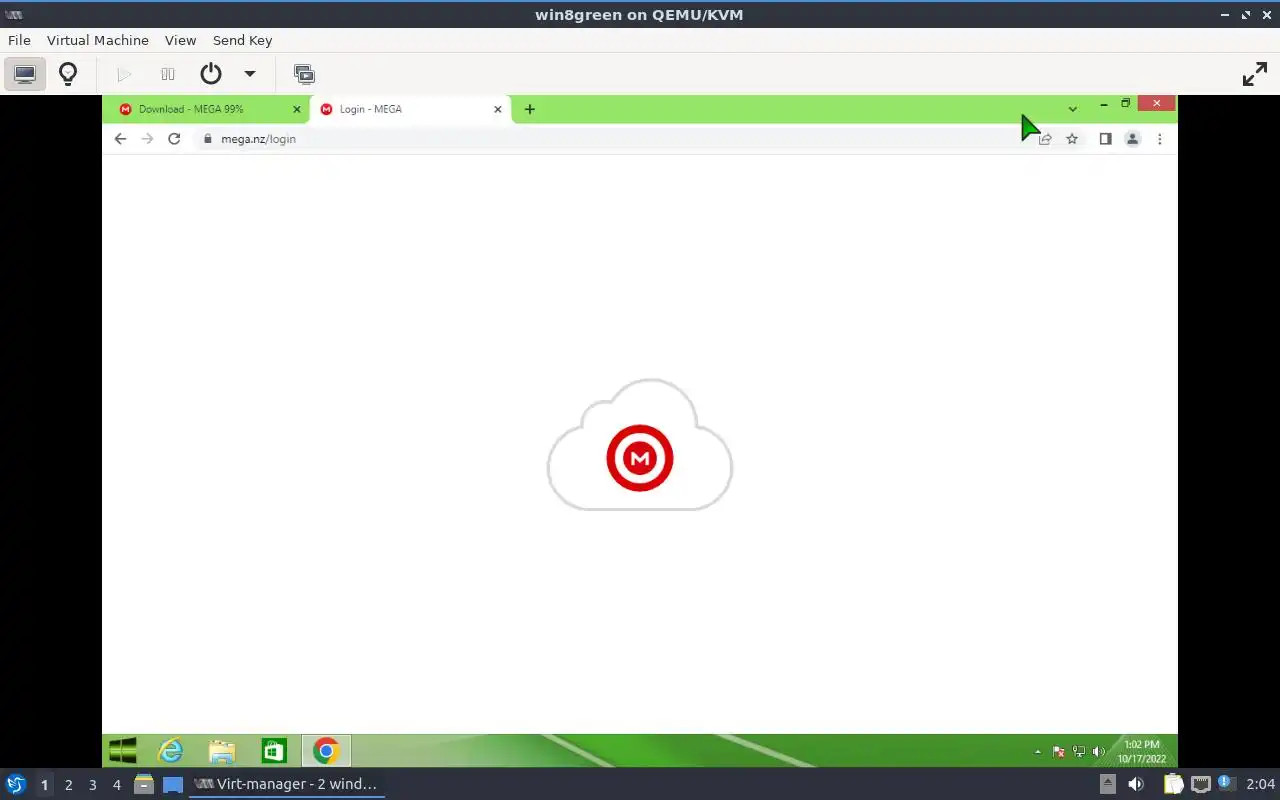Open Windows Action Center flag icon
Viewport: 1280px width, 800px height.
(1058, 751)
